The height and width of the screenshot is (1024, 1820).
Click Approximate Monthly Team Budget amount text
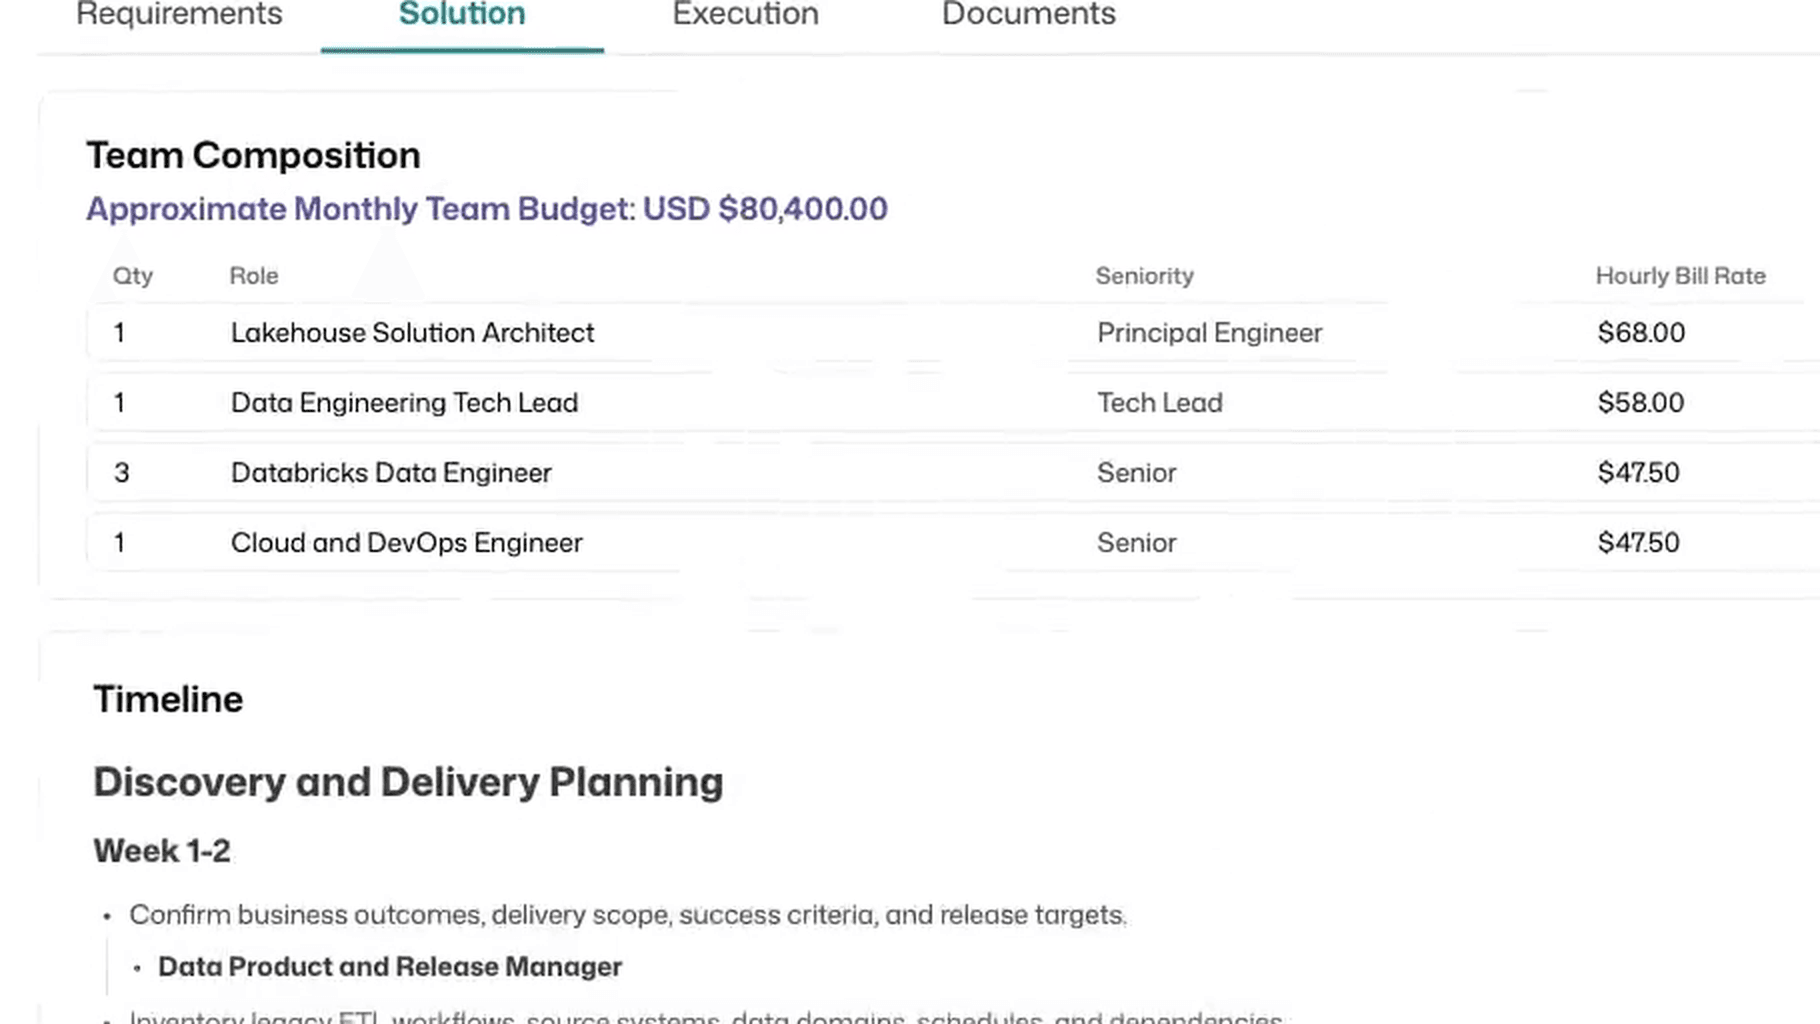pyautogui.click(x=486, y=209)
